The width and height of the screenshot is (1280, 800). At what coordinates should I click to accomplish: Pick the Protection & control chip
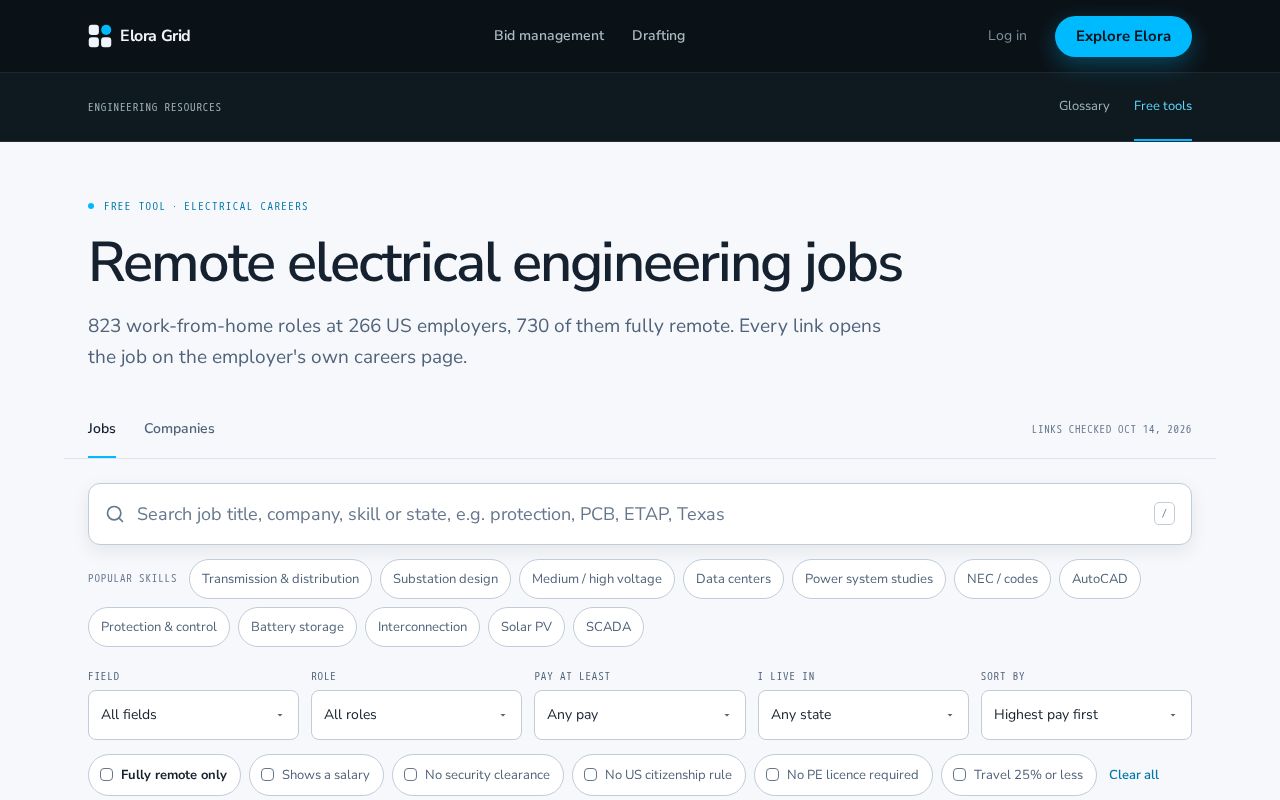159,627
